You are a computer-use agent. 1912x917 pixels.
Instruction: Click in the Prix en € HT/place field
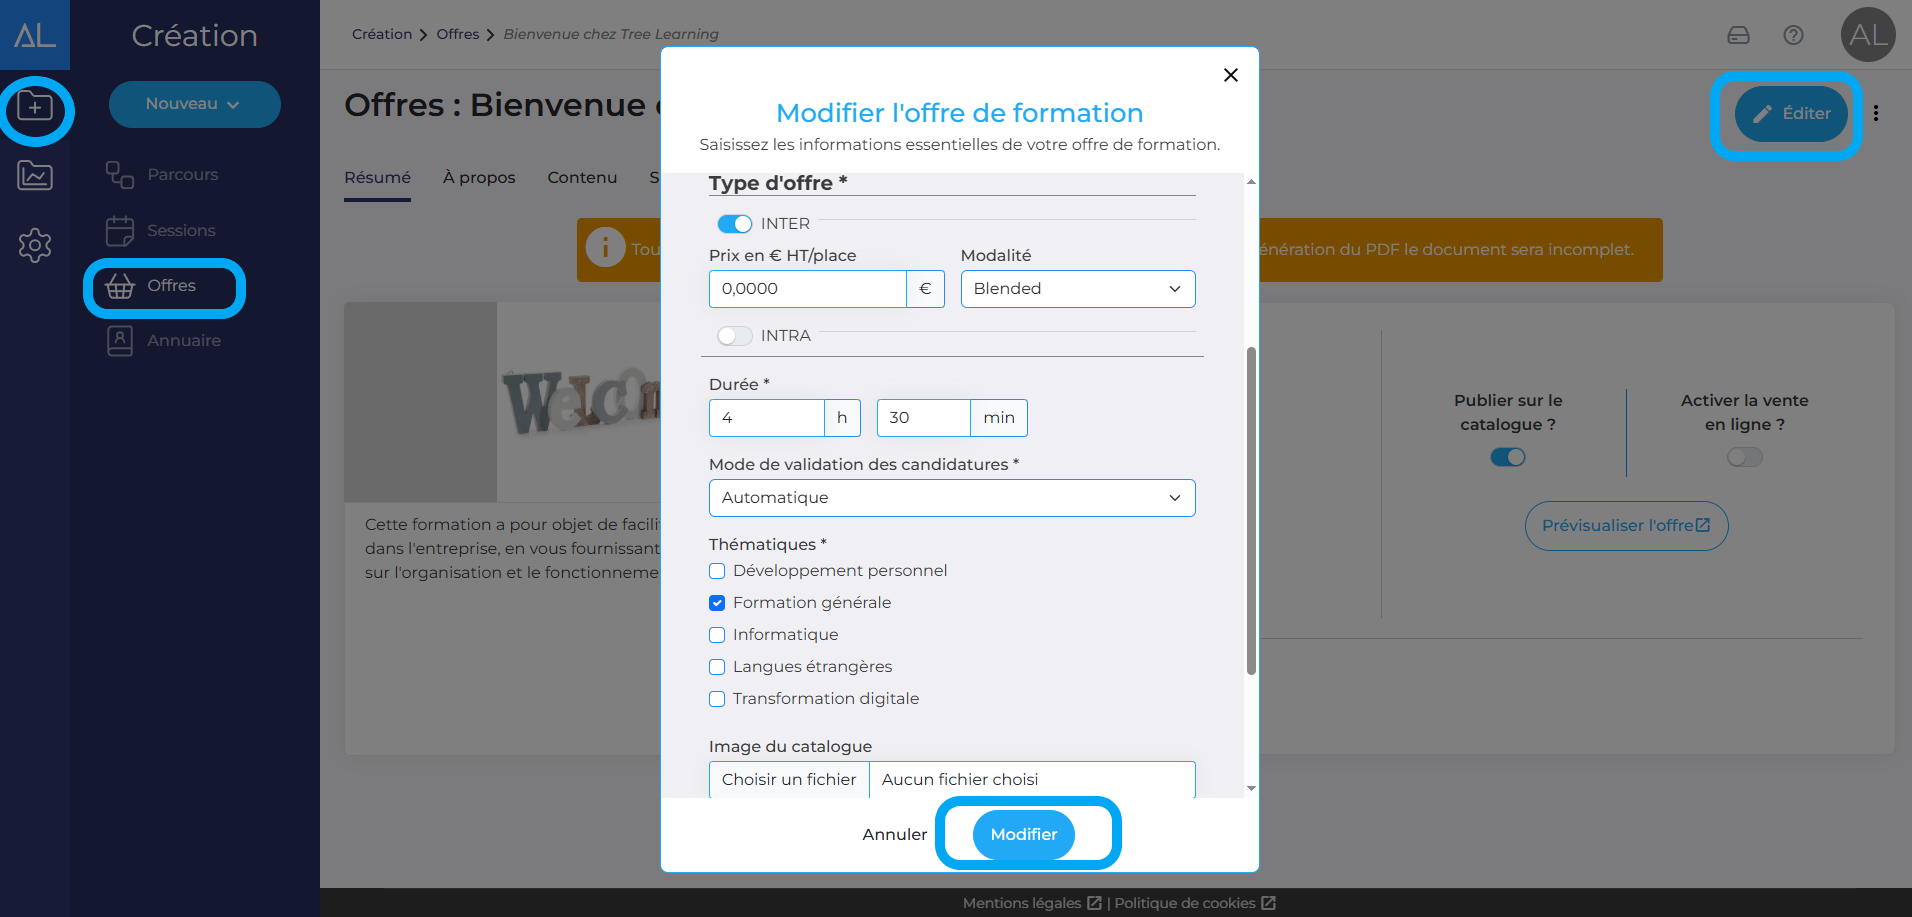click(x=806, y=289)
